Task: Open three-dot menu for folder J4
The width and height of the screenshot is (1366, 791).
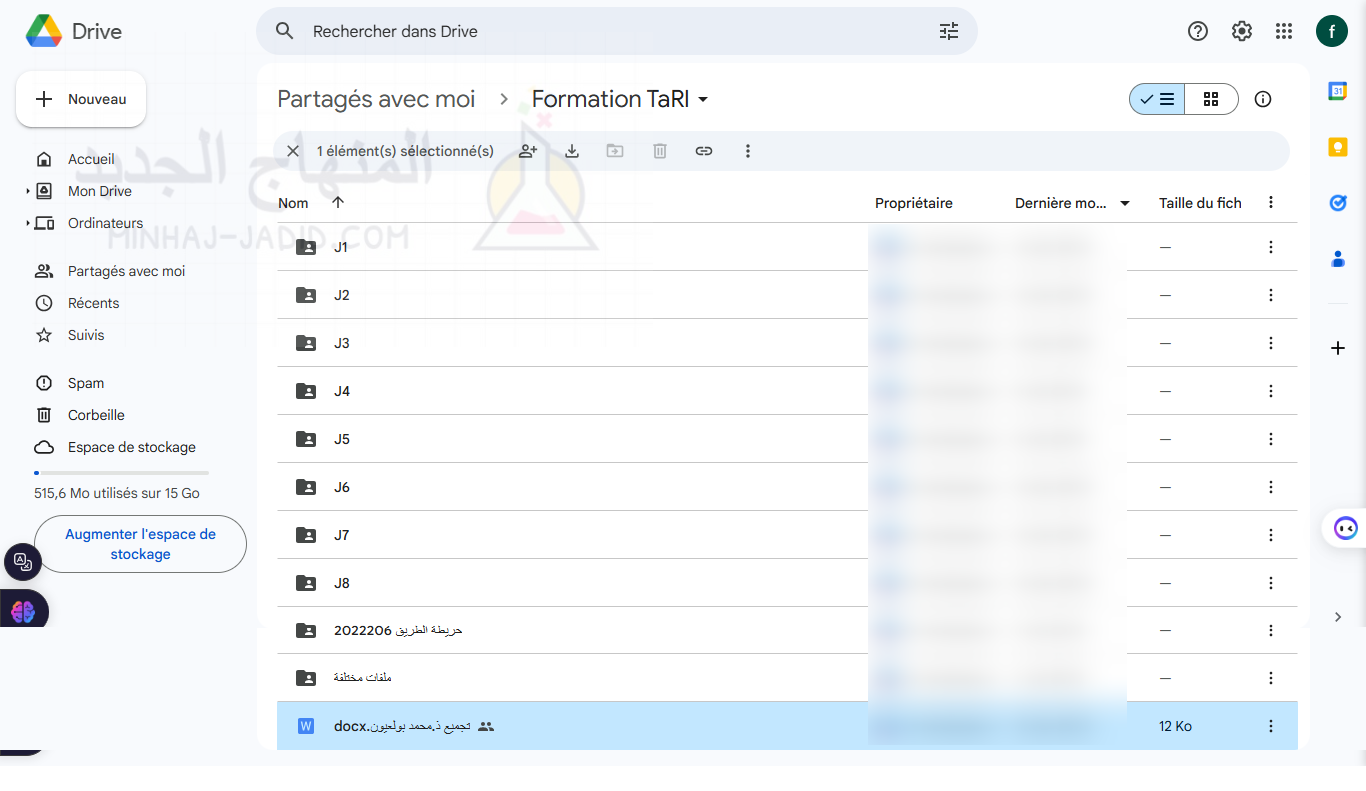Action: point(1271,391)
